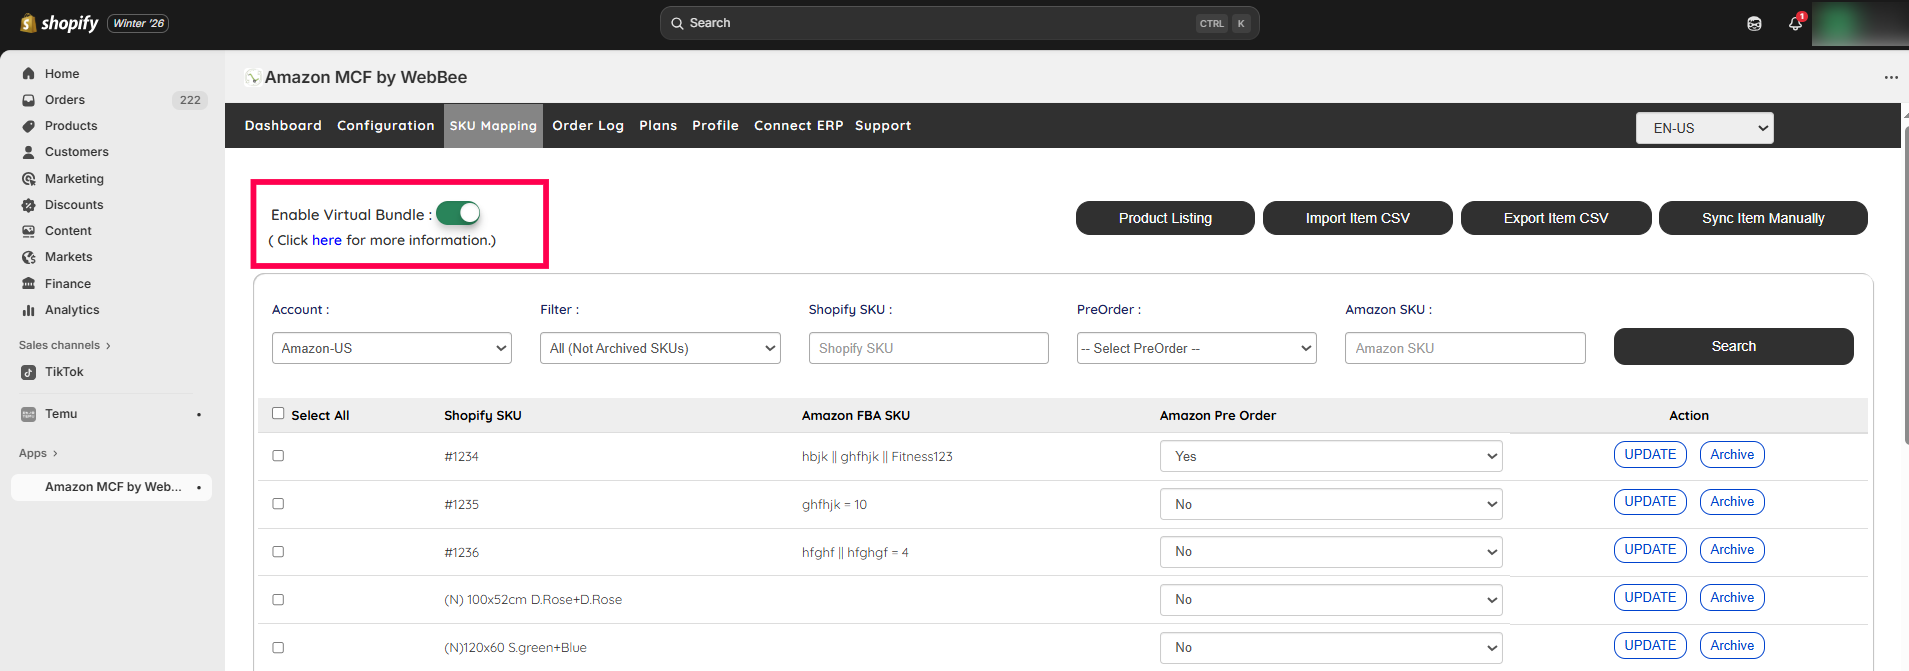Open the notifications bell icon
The width and height of the screenshot is (1909, 671).
(1795, 24)
